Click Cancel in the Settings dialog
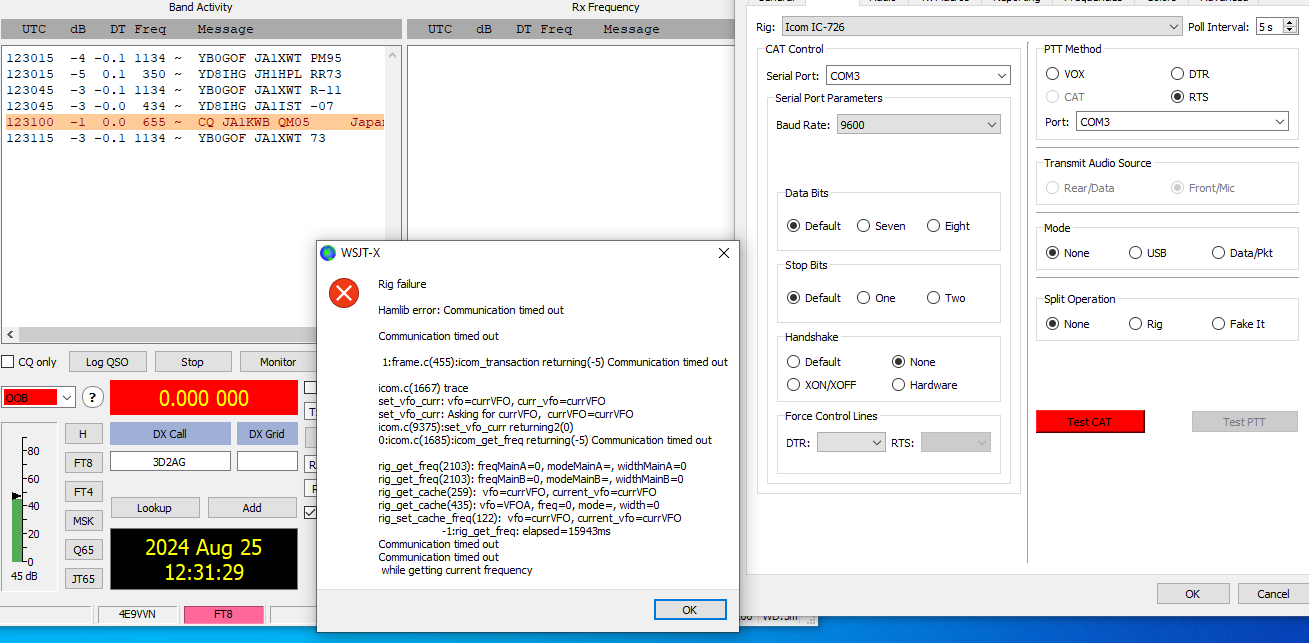The image size is (1309, 643). (x=1273, y=594)
